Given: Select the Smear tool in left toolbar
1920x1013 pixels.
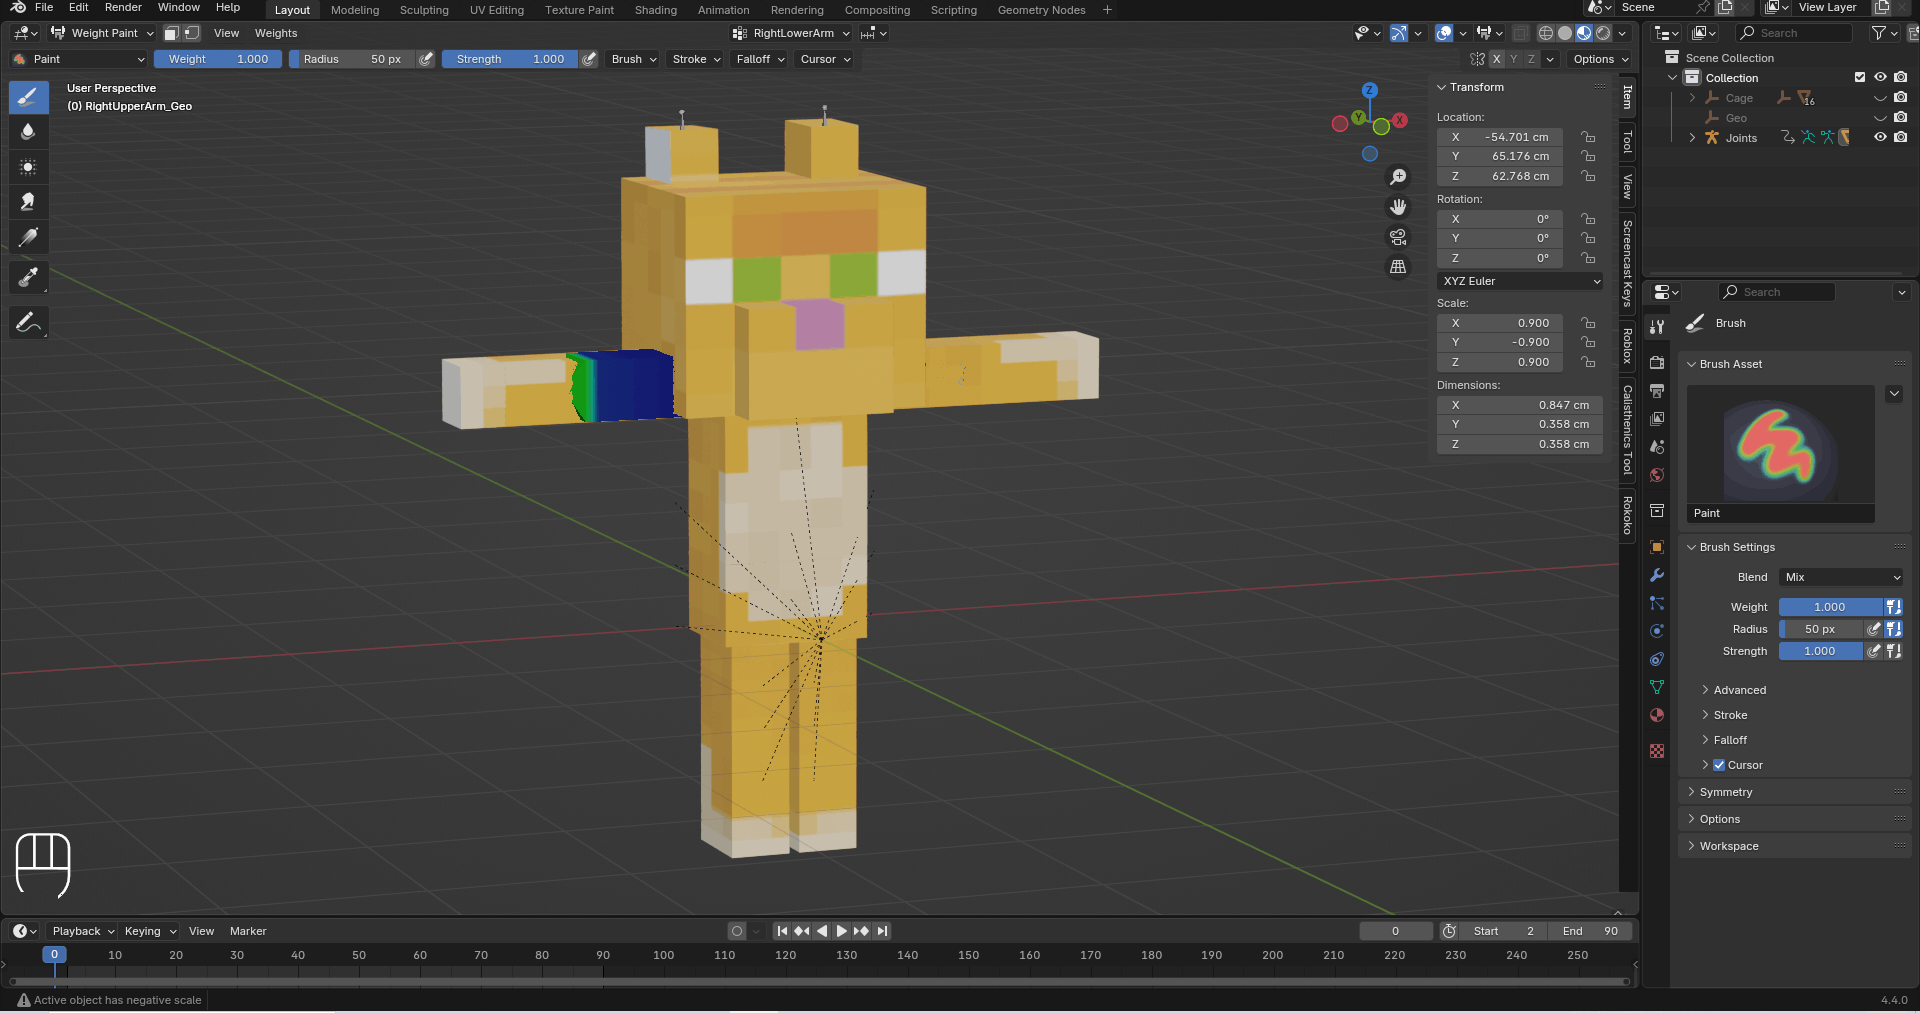Looking at the screenshot, I should pyautogui.click(x=28, y=202).
